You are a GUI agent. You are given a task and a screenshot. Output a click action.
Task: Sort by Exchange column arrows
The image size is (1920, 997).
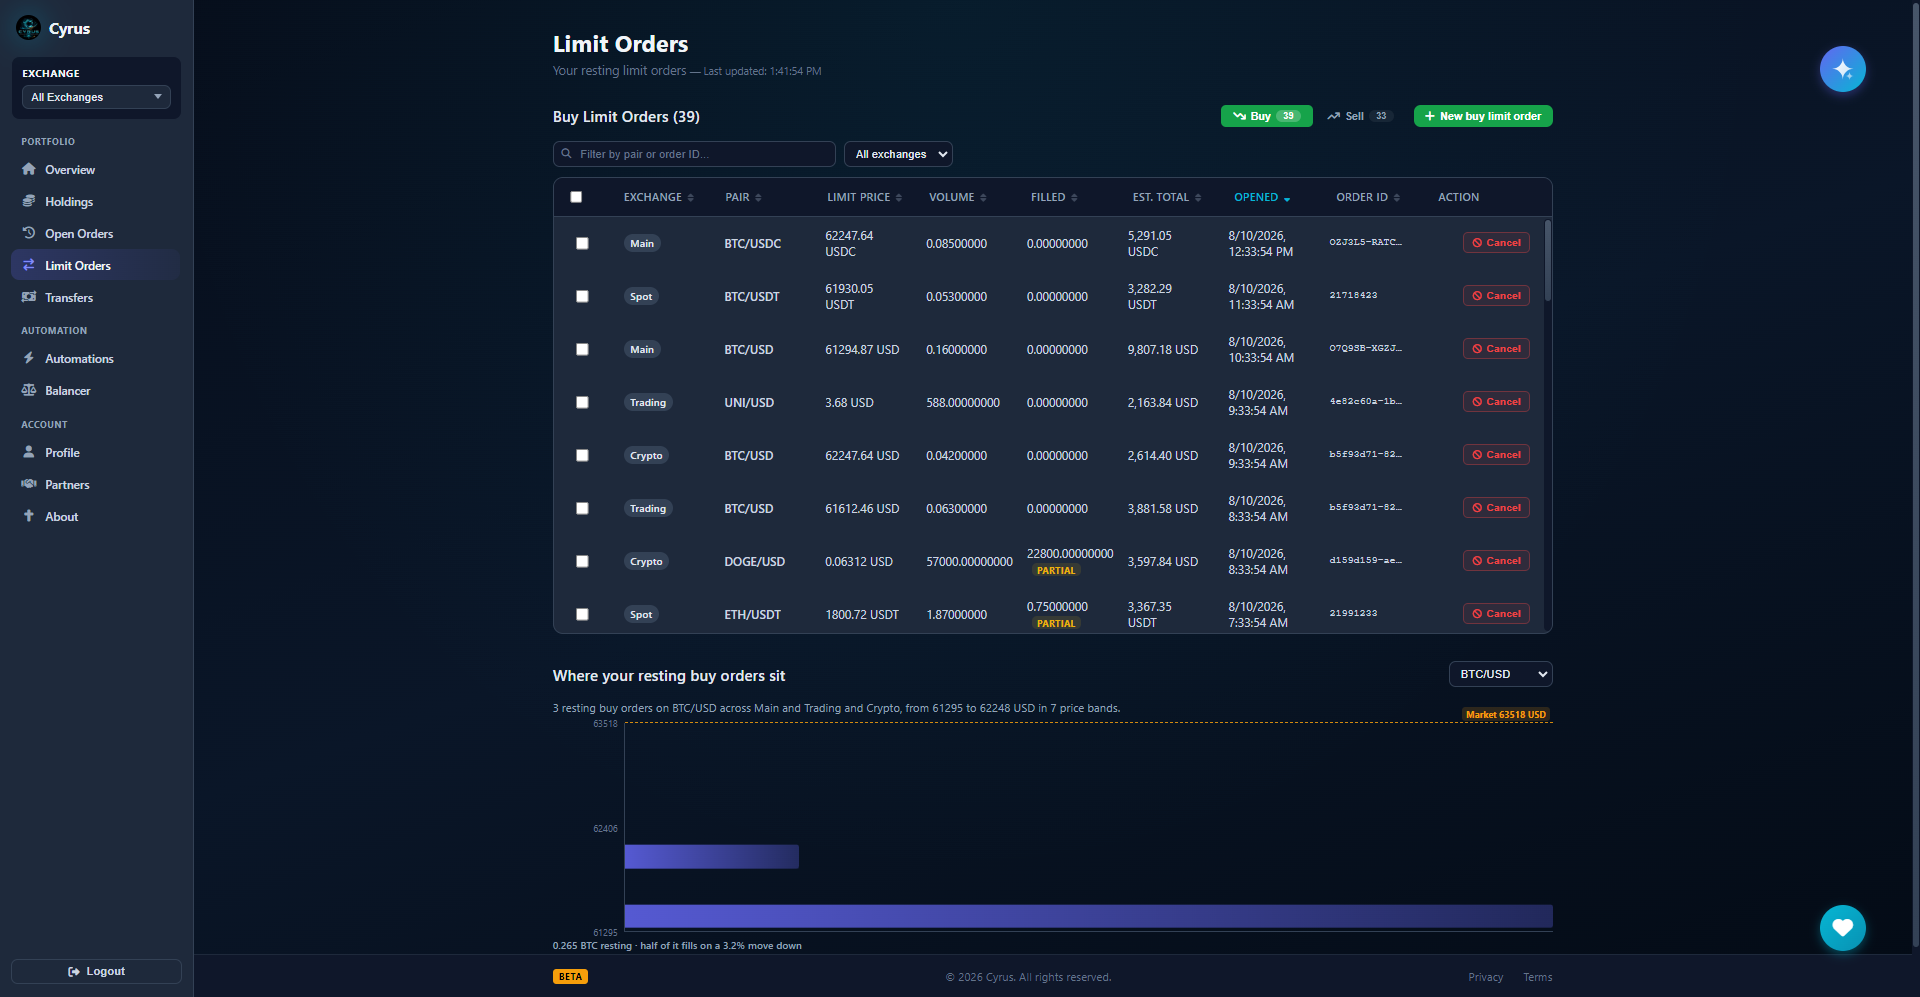pyautogui.click(x=691, y=198)
